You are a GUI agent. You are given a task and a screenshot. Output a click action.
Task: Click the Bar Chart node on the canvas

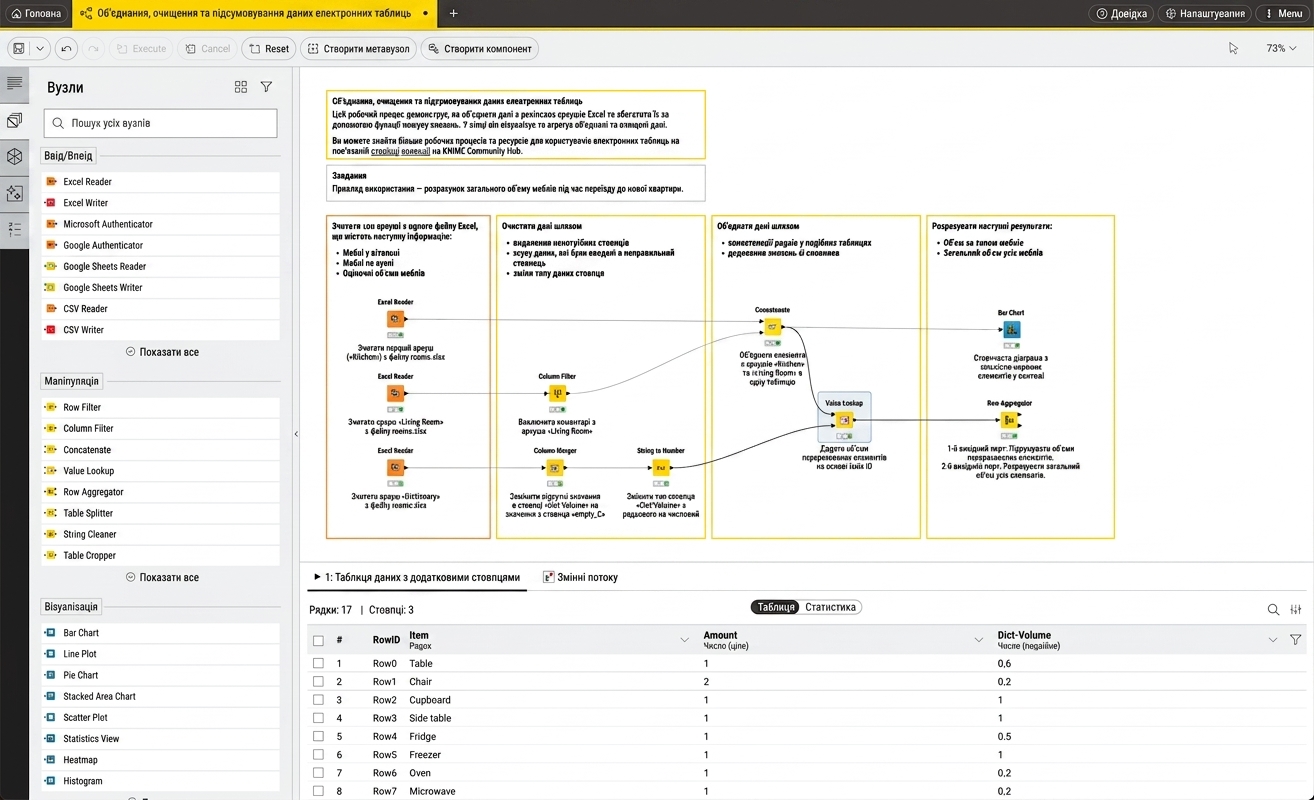click(x=1011, y=329)
